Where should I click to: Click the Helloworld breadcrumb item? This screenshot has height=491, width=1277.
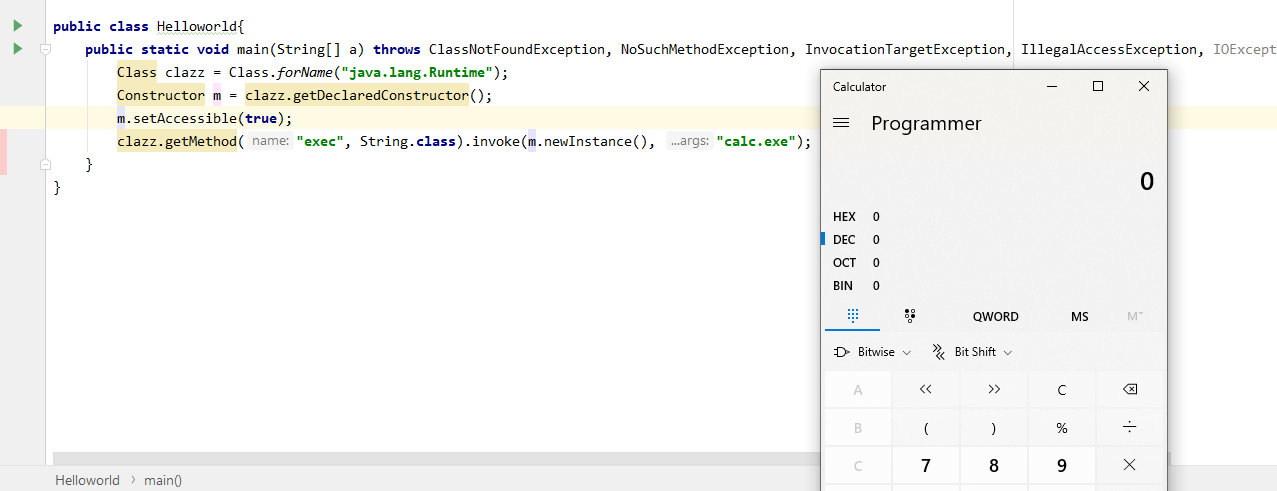tap(87, 480)
